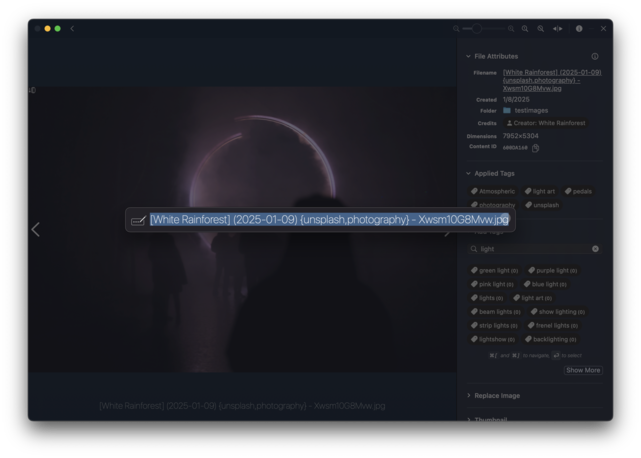Clear the tag search with the X icon
The image size is (641, 458).
pos(595,249)
